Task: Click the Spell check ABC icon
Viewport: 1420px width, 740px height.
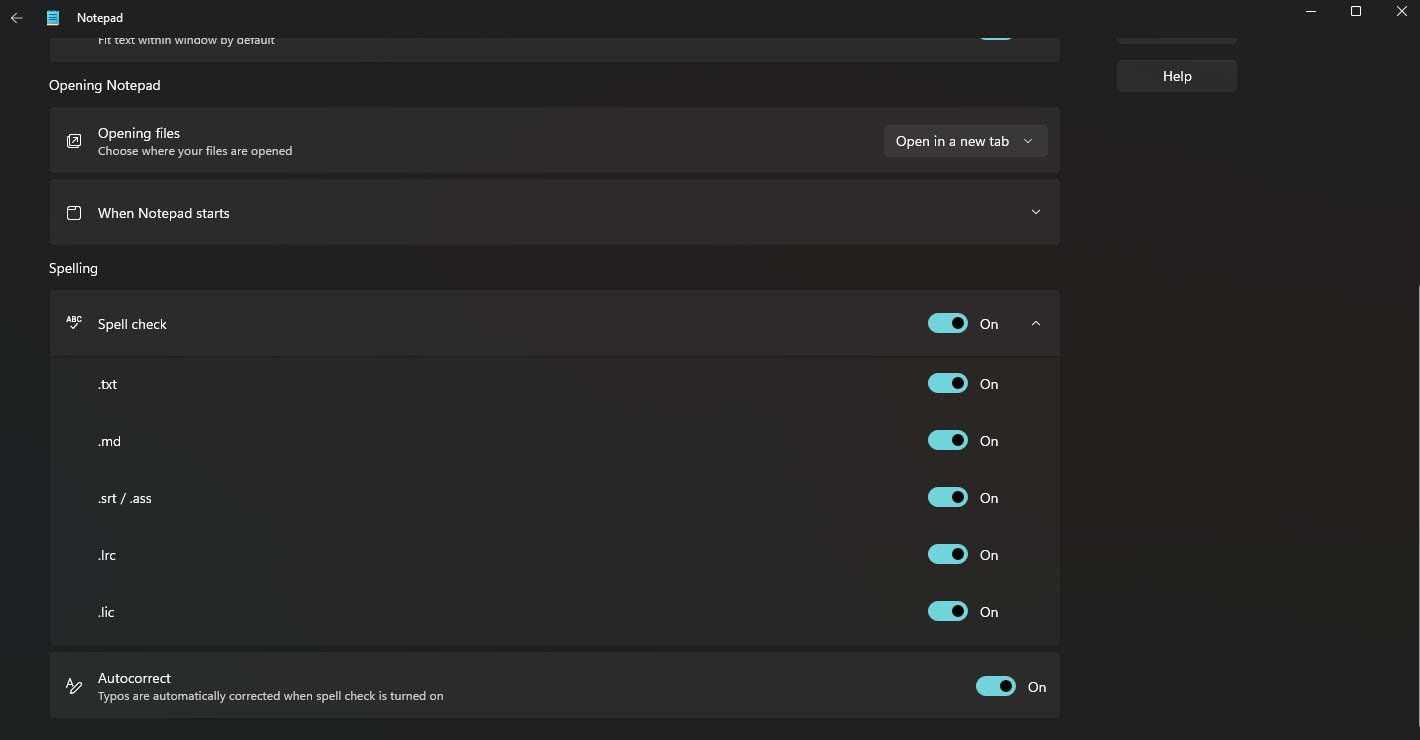Action: (74, 323)
